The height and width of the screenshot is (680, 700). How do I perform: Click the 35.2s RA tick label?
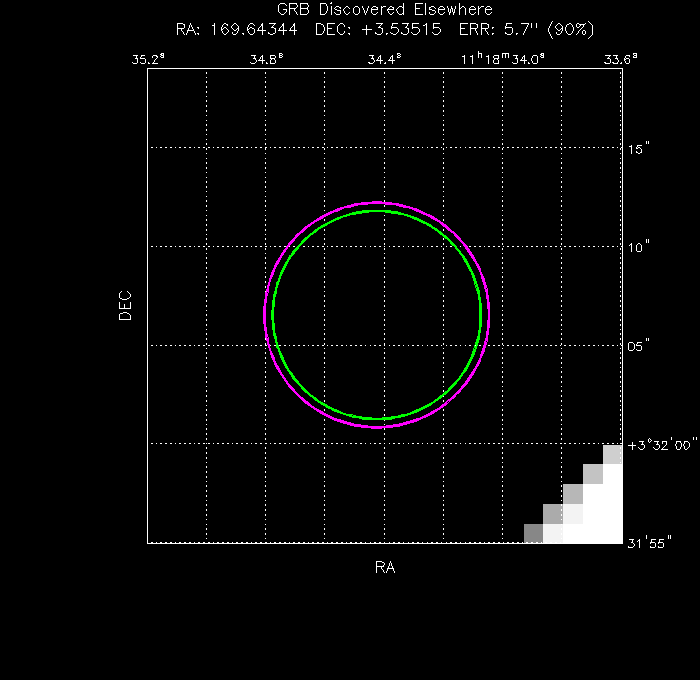[x=148, y=59]
